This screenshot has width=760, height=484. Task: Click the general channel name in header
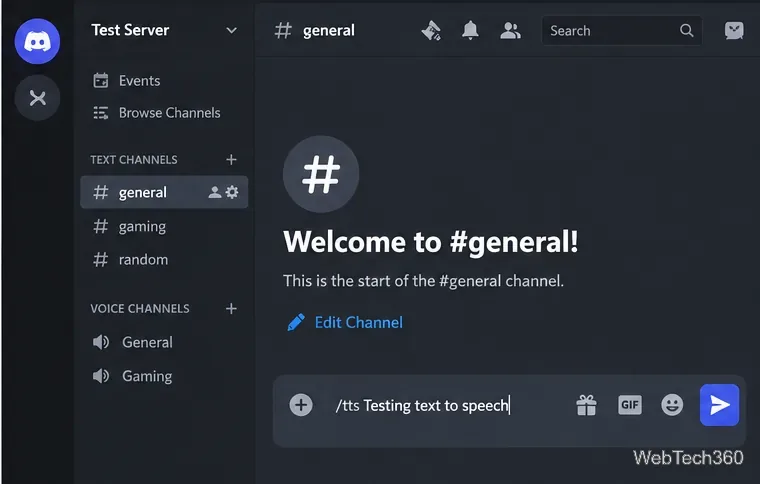[329, 31]
